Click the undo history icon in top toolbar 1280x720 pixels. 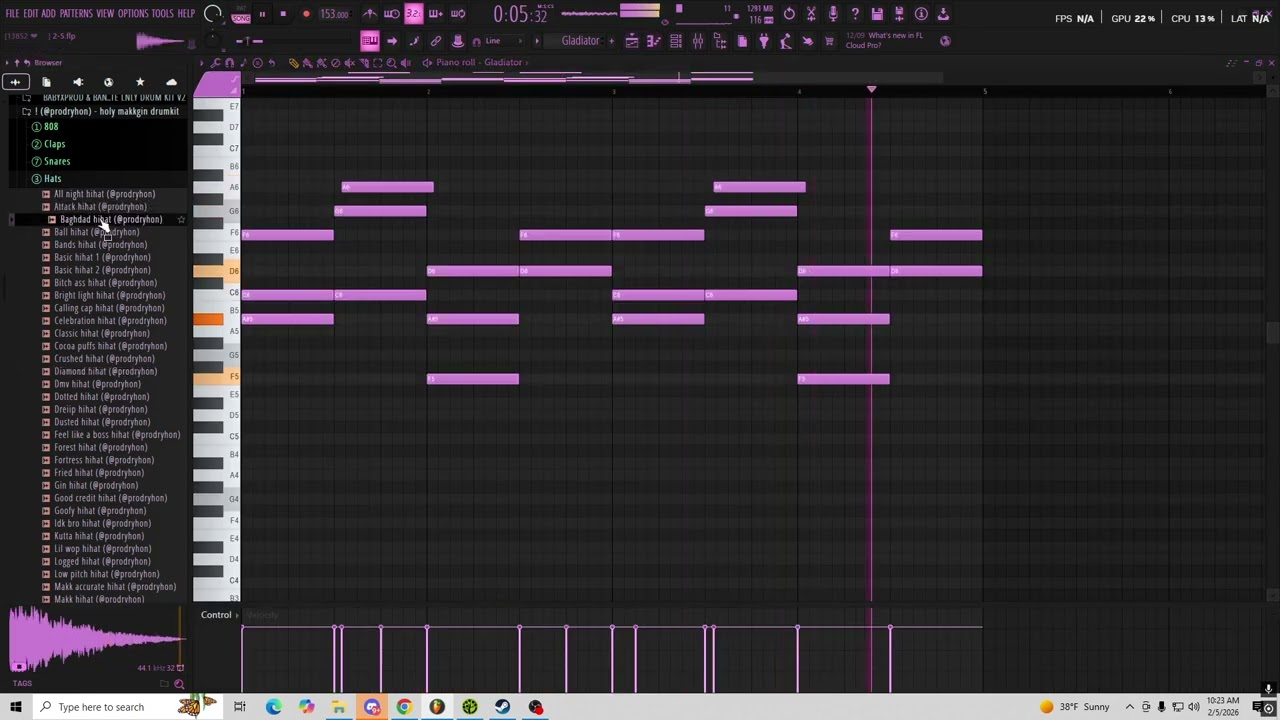tap(789, 14)
